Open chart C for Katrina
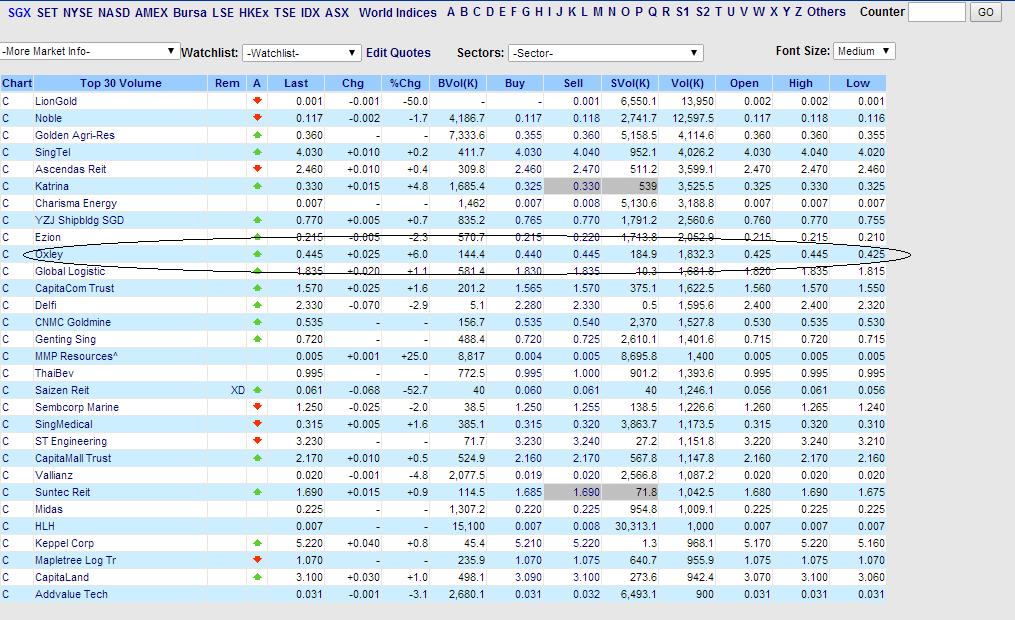This screenshot has width=1015, height=620. click(6, 186)
